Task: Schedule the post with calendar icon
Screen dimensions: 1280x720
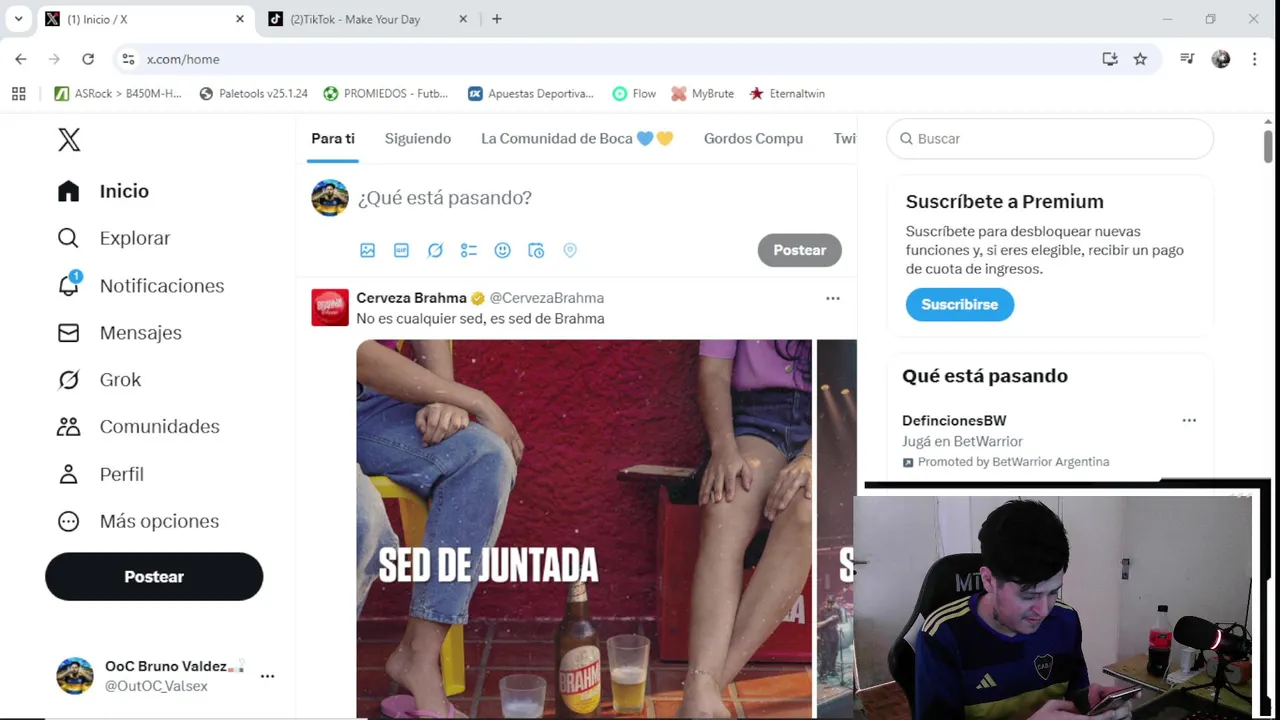Action: pyautogui.click(x=536, y=251)
